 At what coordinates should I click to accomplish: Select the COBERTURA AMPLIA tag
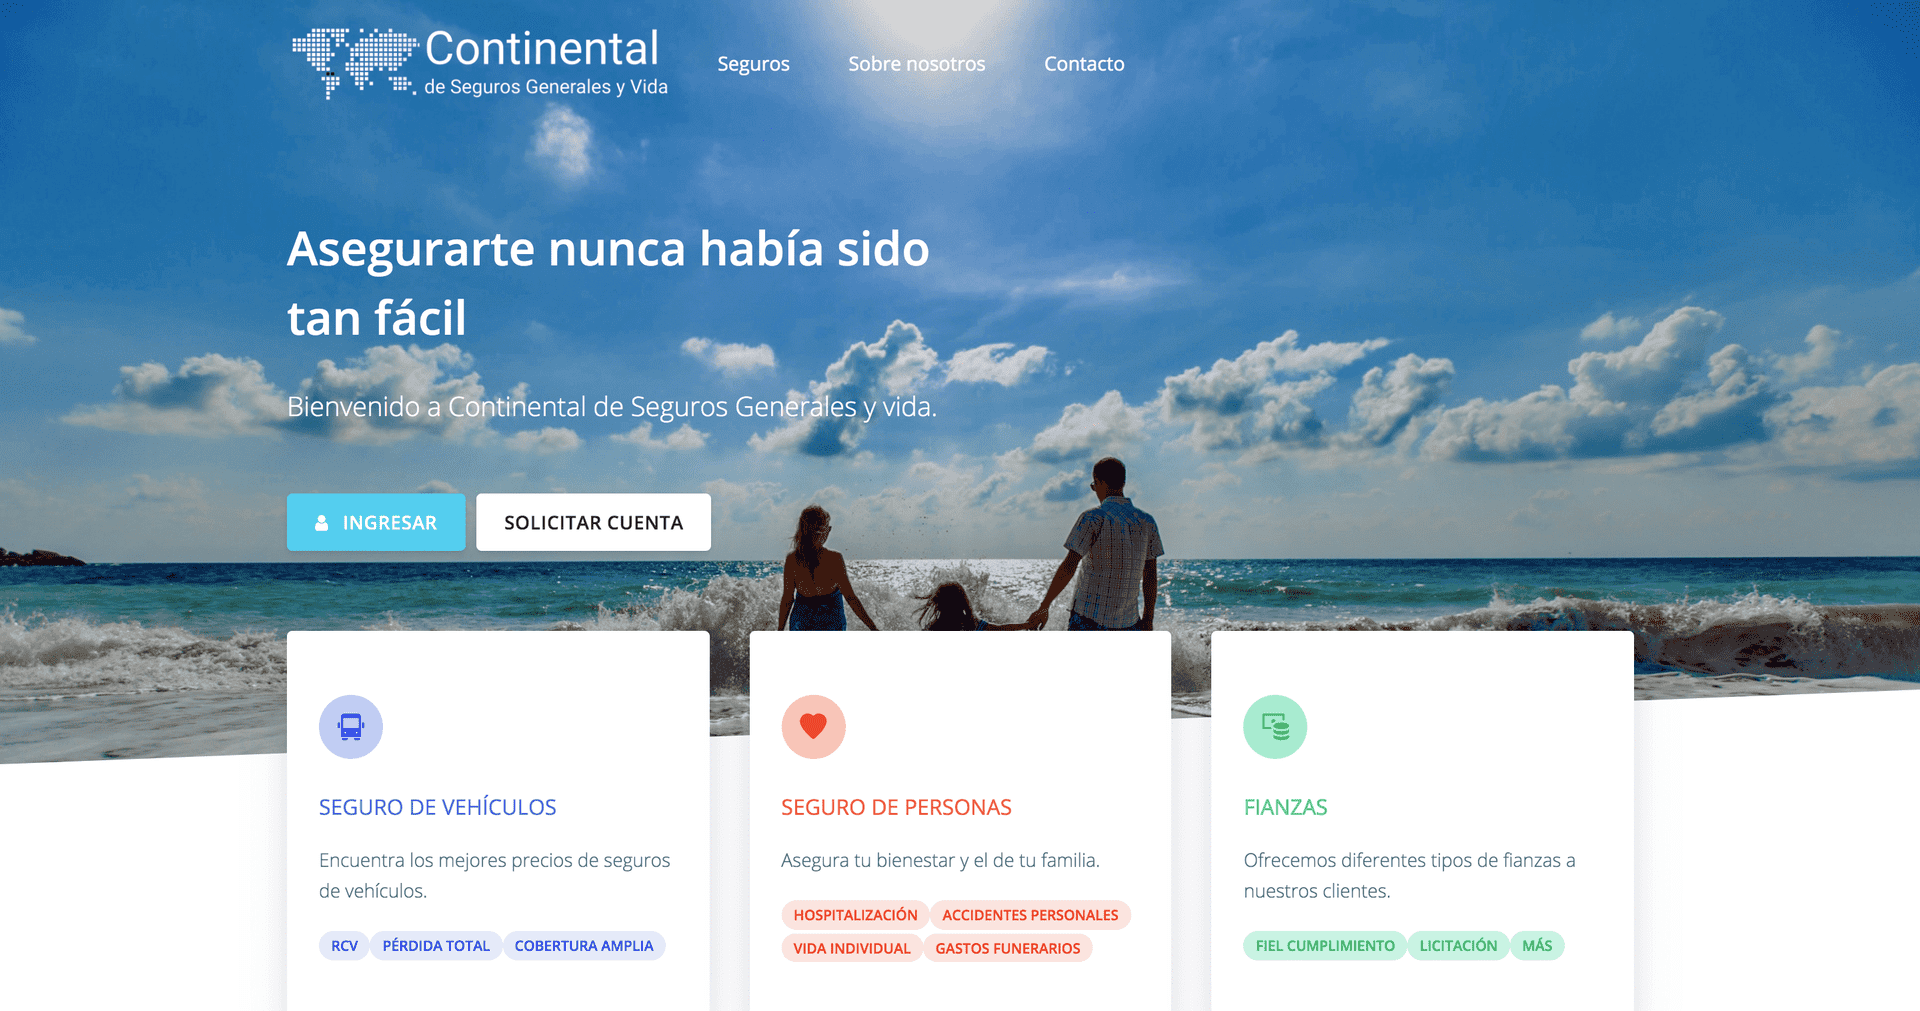pos(584,946)
